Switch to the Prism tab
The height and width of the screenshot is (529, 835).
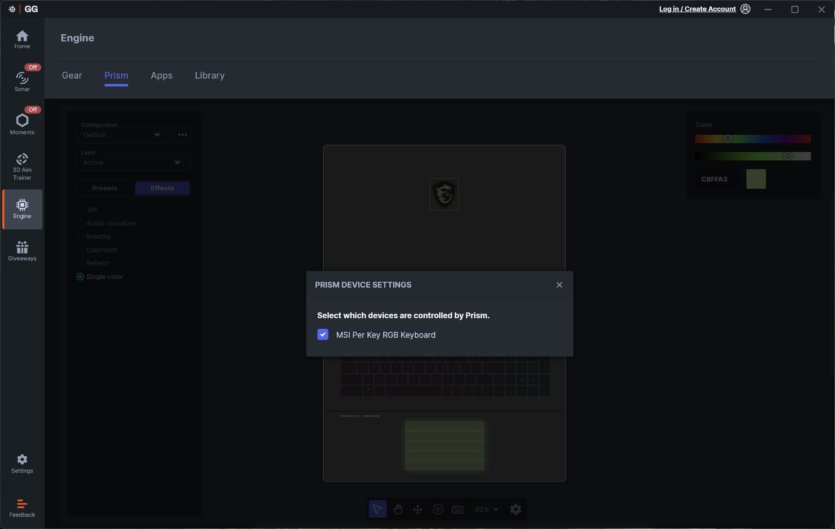[x=116, y=76]
